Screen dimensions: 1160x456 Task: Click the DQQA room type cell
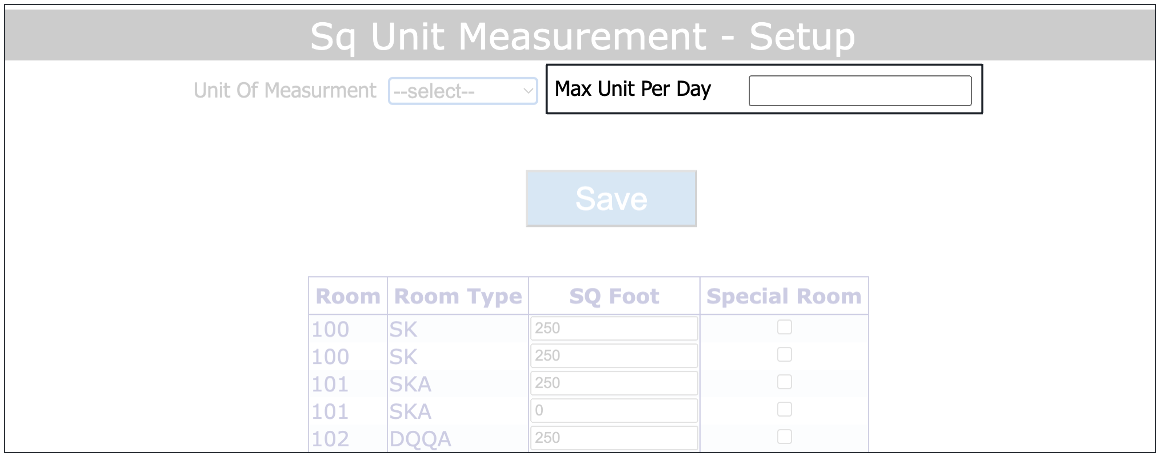[x=419, y=438]
